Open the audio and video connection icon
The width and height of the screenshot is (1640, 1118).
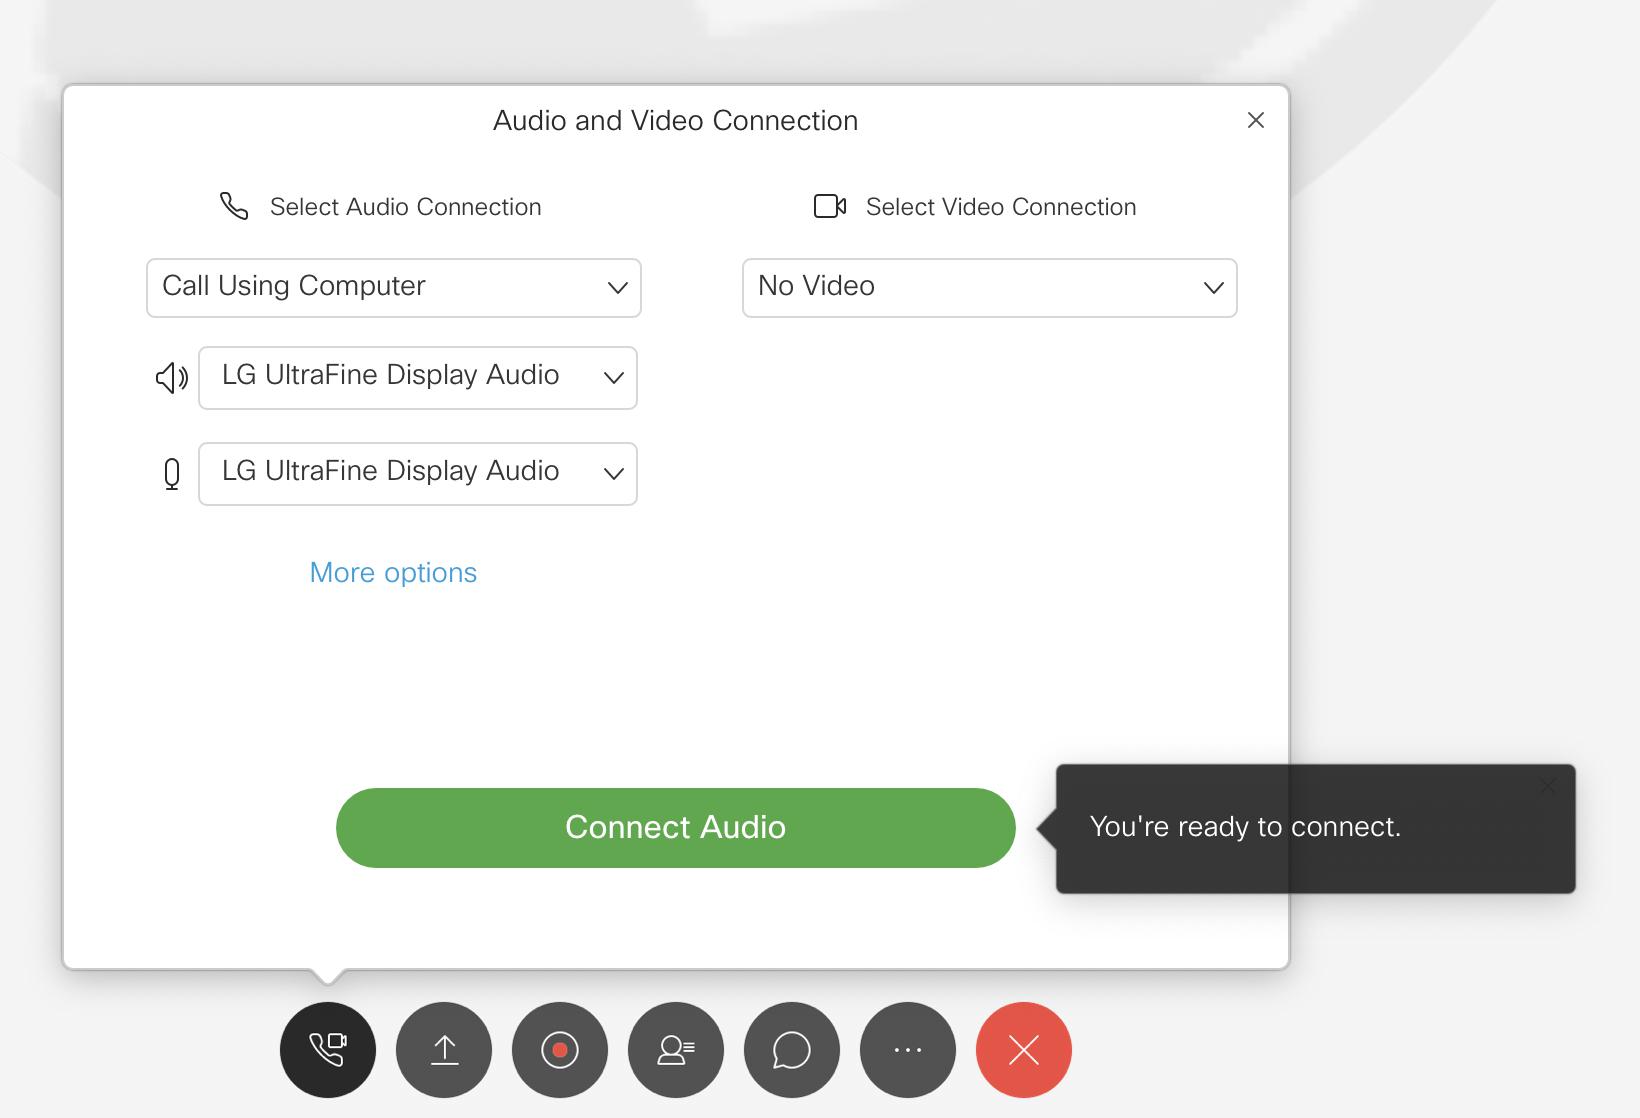tap(327, 1050)
